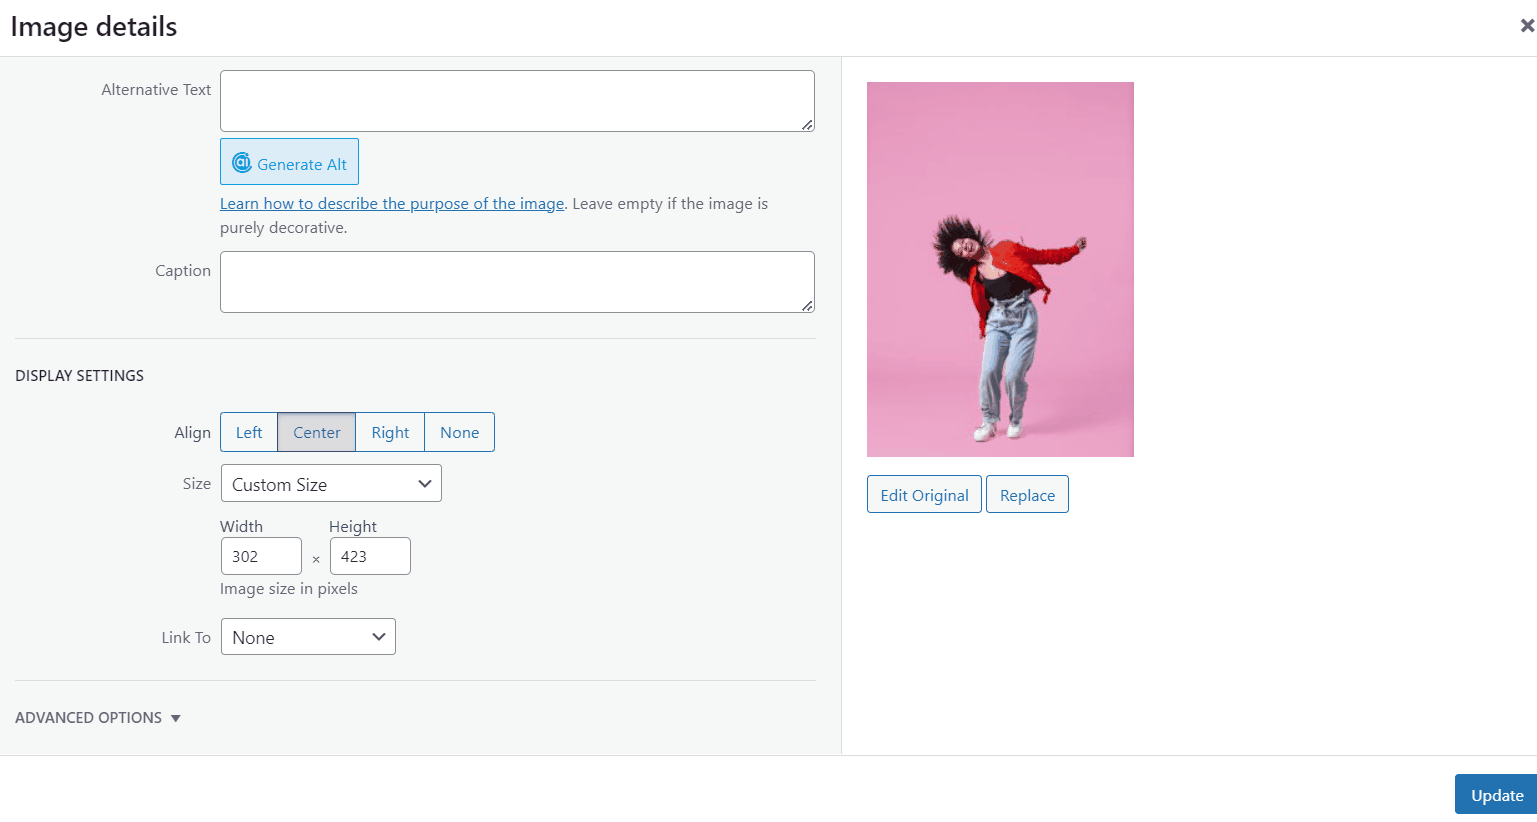Choose None alignment option

pos(460,432)
